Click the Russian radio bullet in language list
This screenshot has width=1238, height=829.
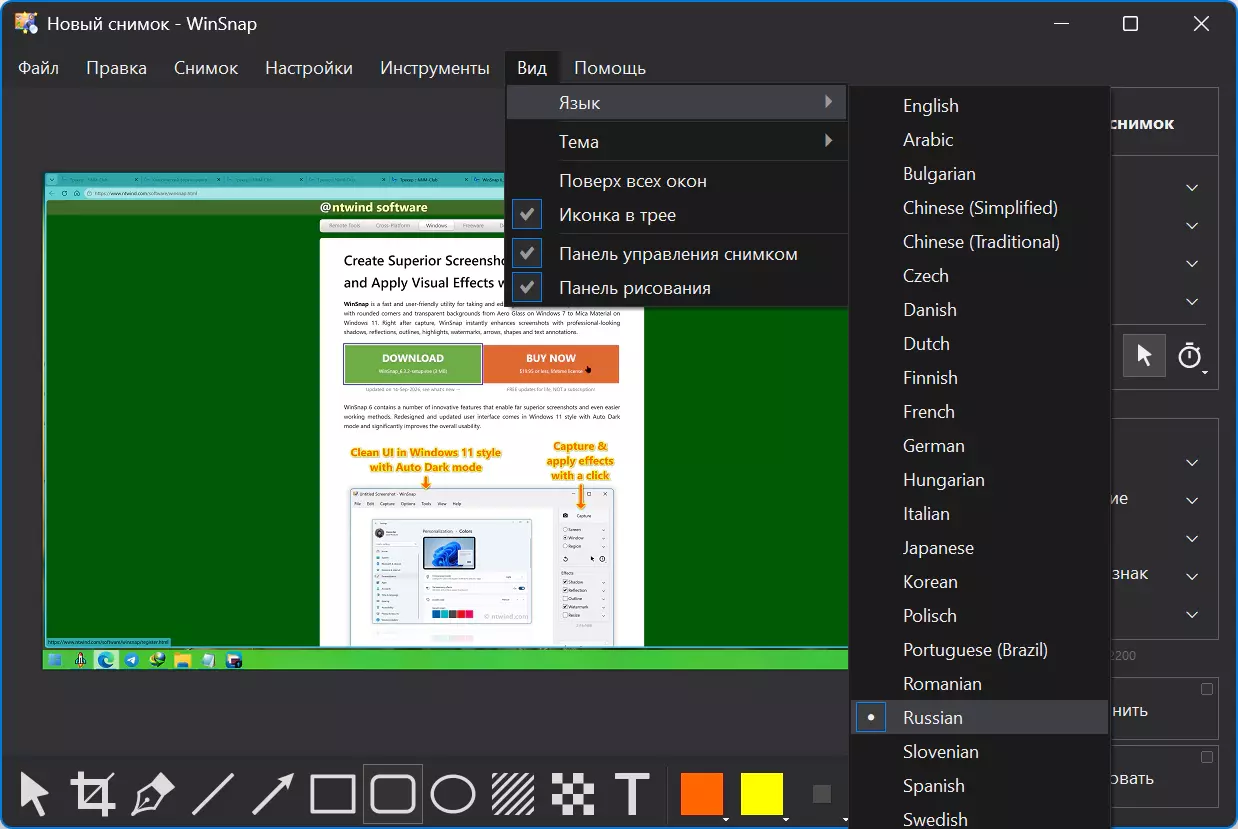(x=871, y=717)
